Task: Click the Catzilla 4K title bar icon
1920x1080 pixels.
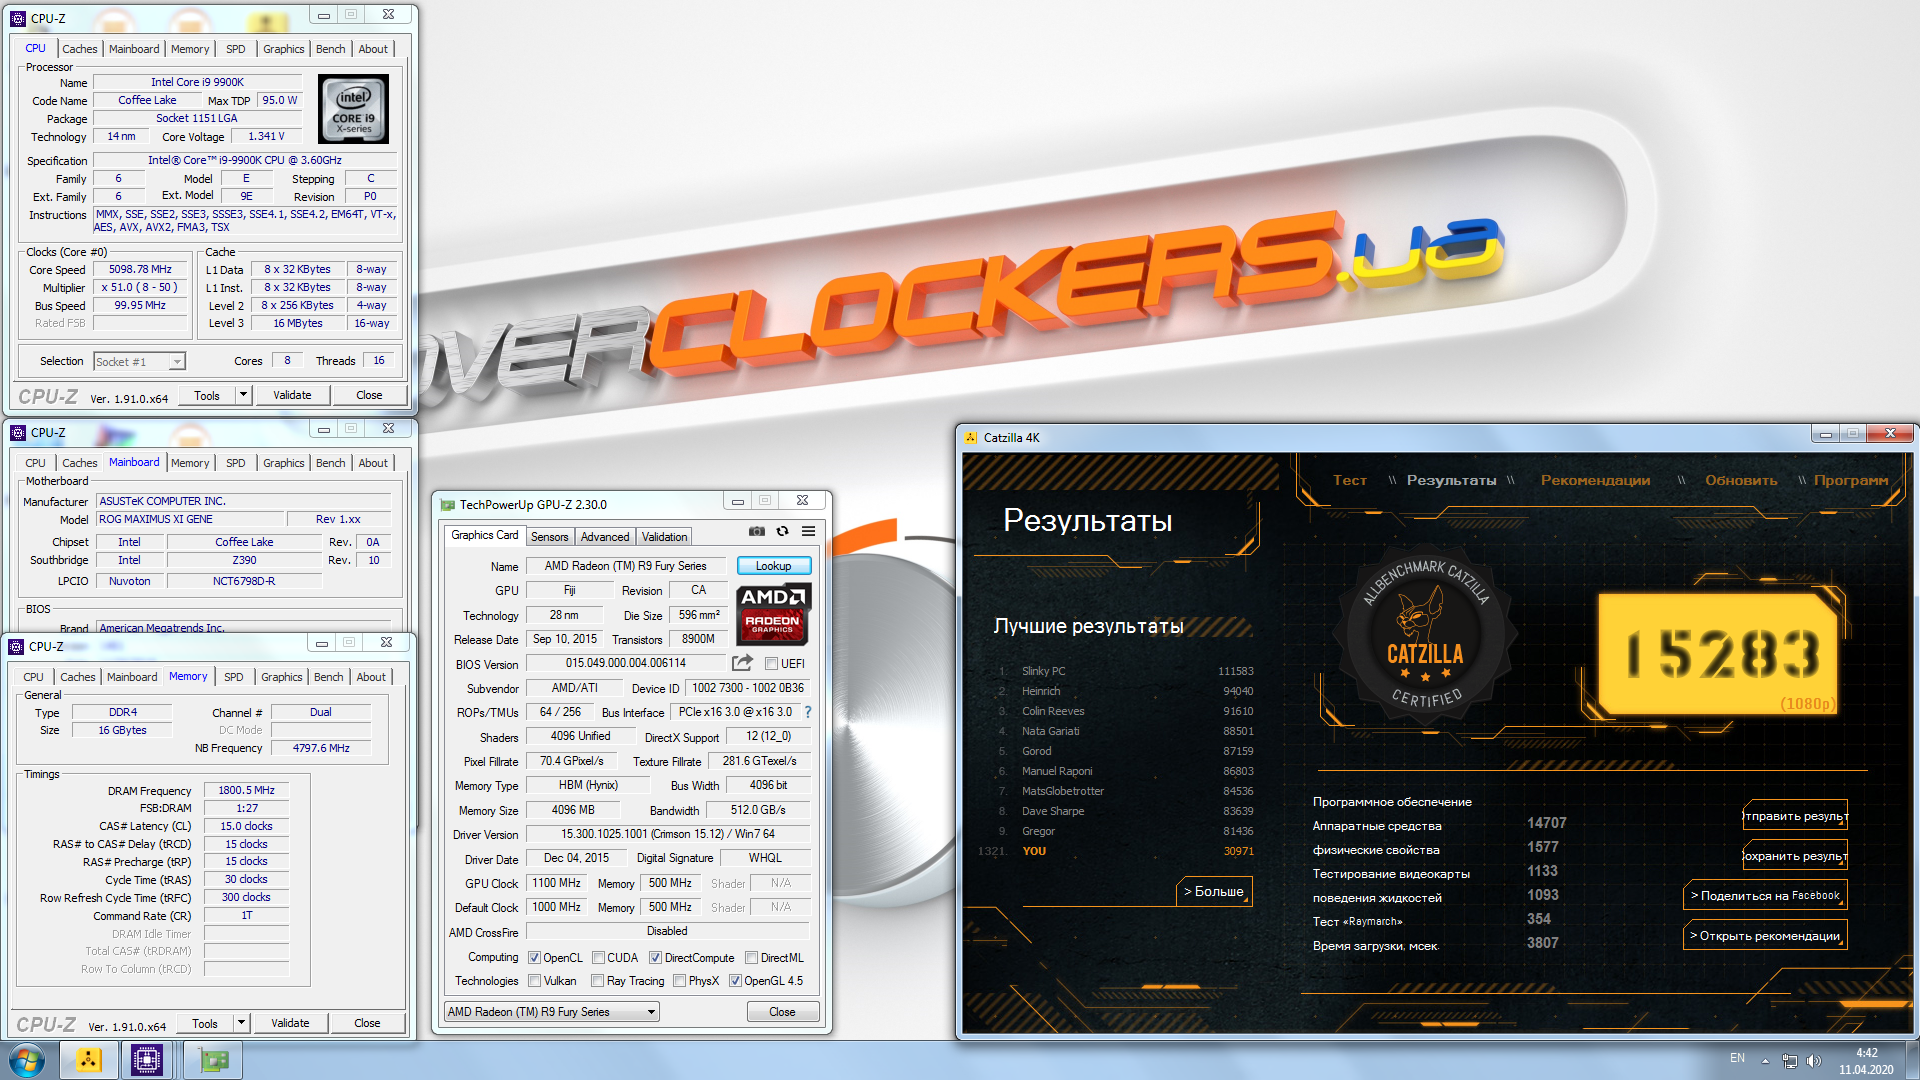Action: click(x=971, y=437)
